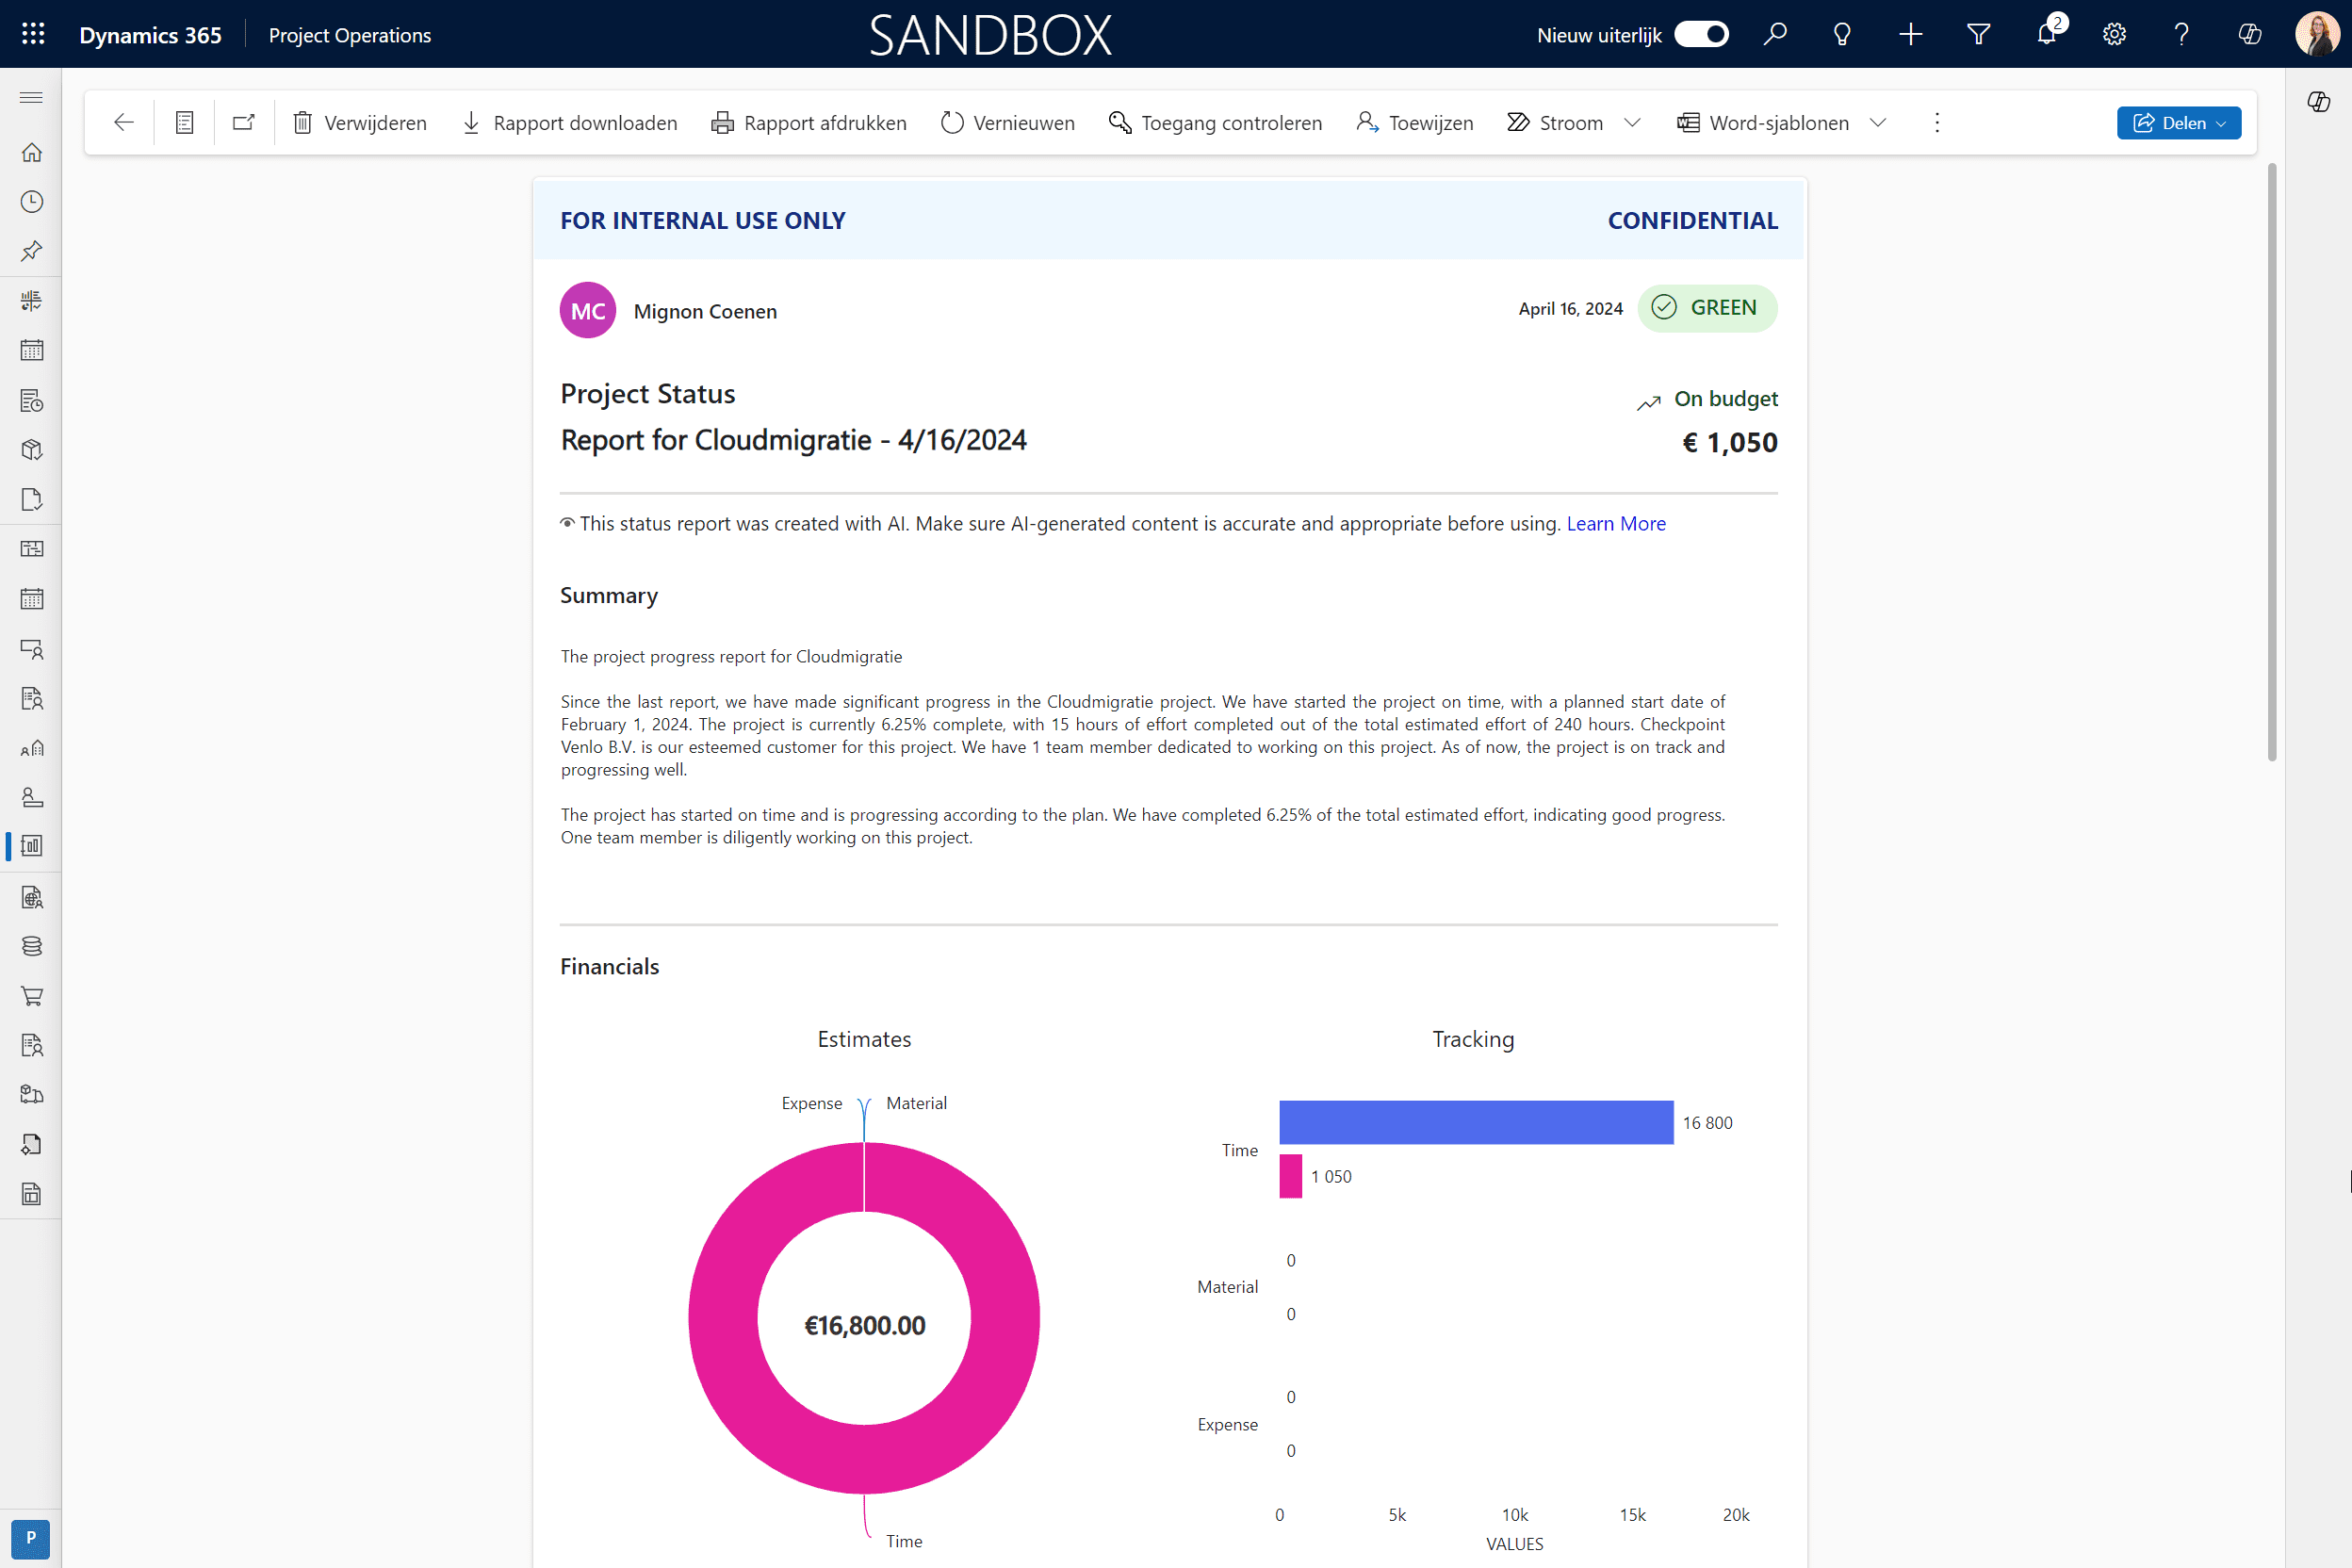
Task: Click Project Operations app name
Action: click(x=350, y=35)
